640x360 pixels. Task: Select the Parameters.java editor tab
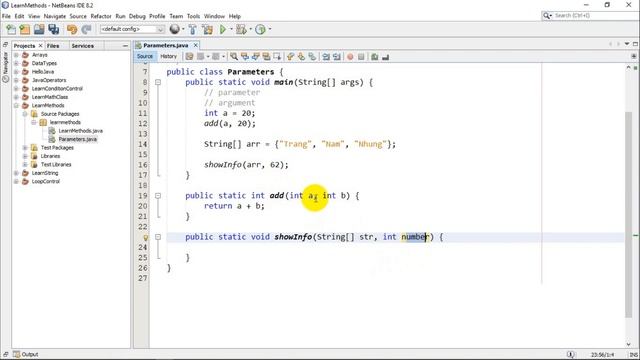tap(165, 45)
